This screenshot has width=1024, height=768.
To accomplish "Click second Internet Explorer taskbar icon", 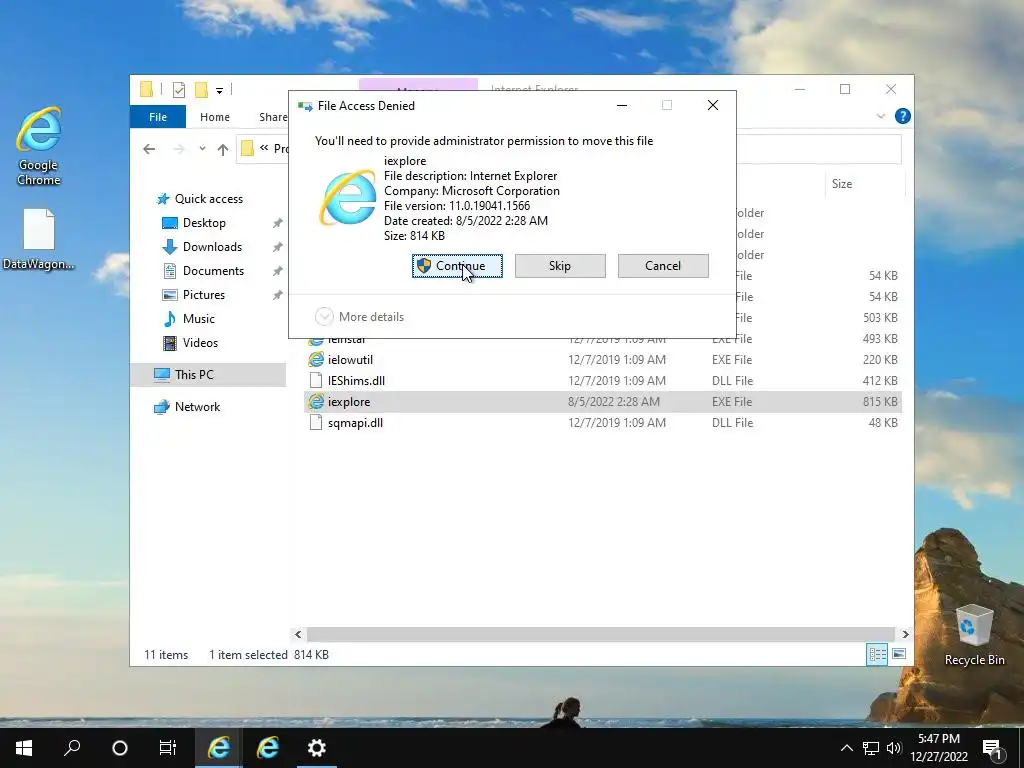I will coord(268,748).
